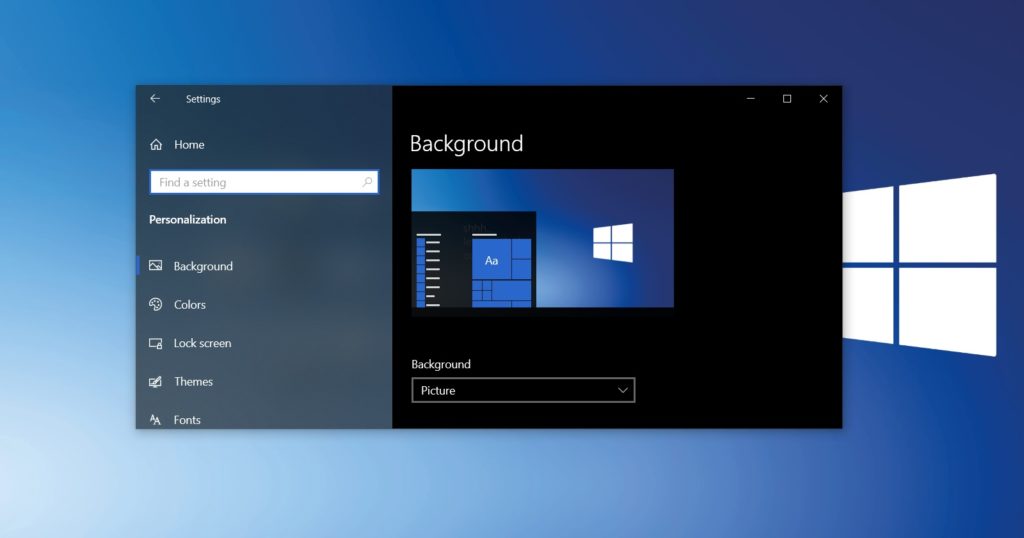The height and width of the screenshot is (538, 1024).
Task: Minimize the Settings window
Action: 751,99
